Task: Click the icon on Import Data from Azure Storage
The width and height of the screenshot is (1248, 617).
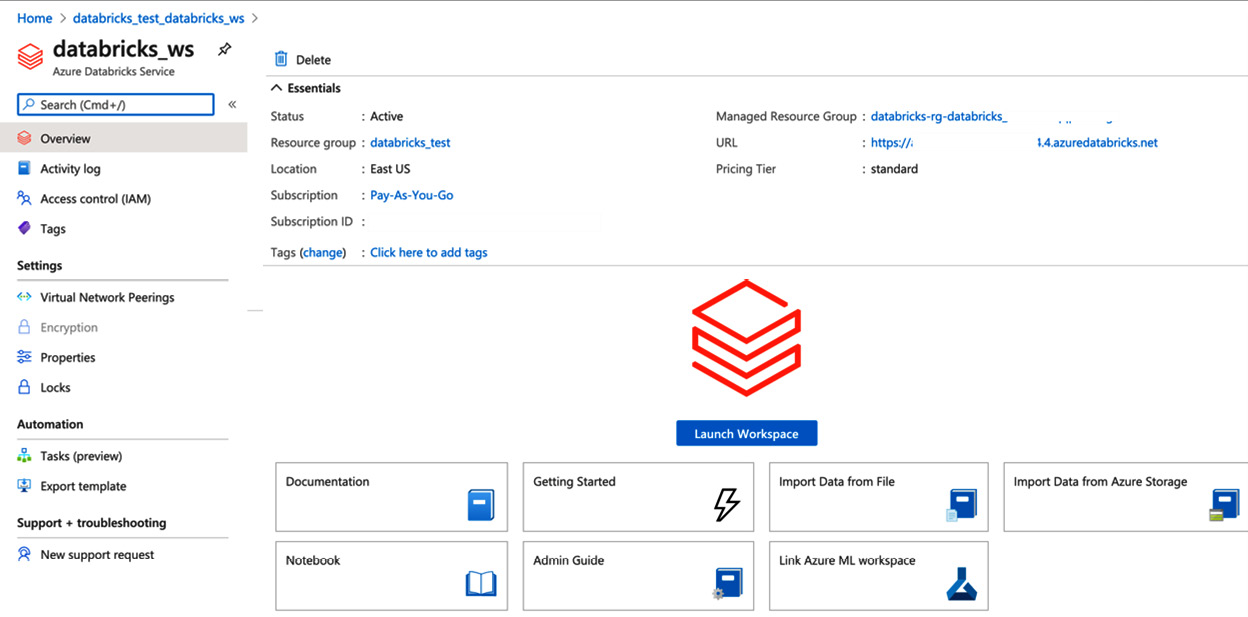Action: click(x=1224, y=505)
